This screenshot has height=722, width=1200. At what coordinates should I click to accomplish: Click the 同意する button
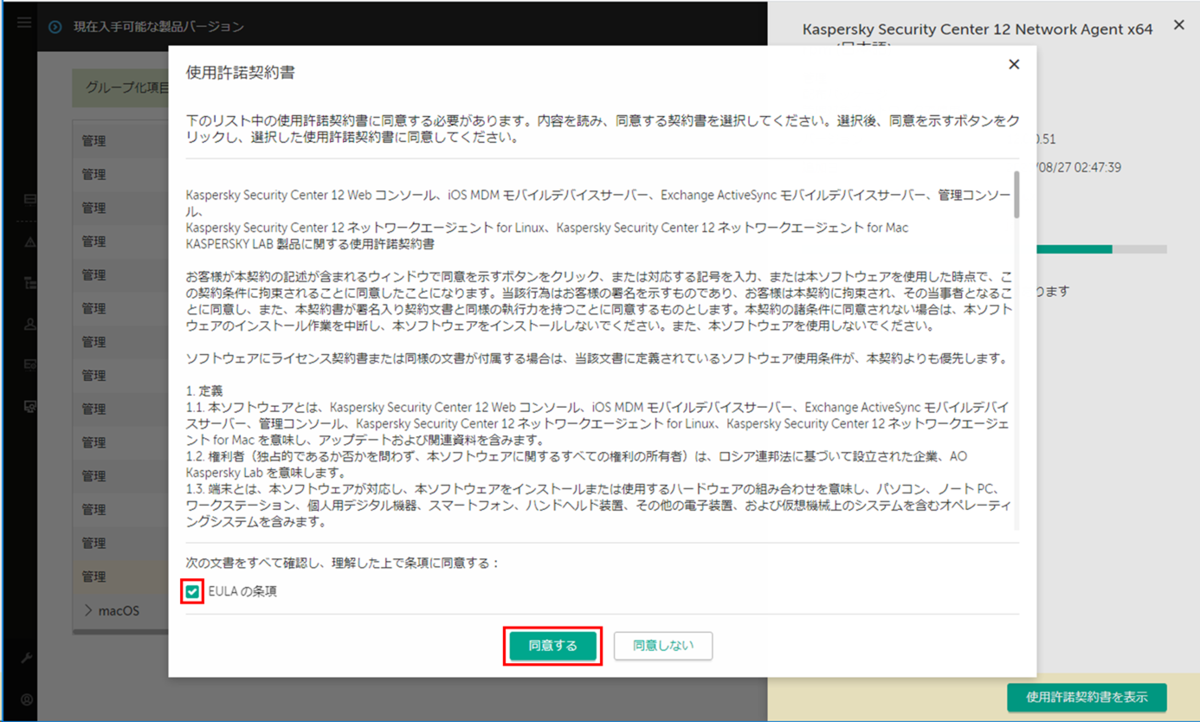click(x=553, y=646)
